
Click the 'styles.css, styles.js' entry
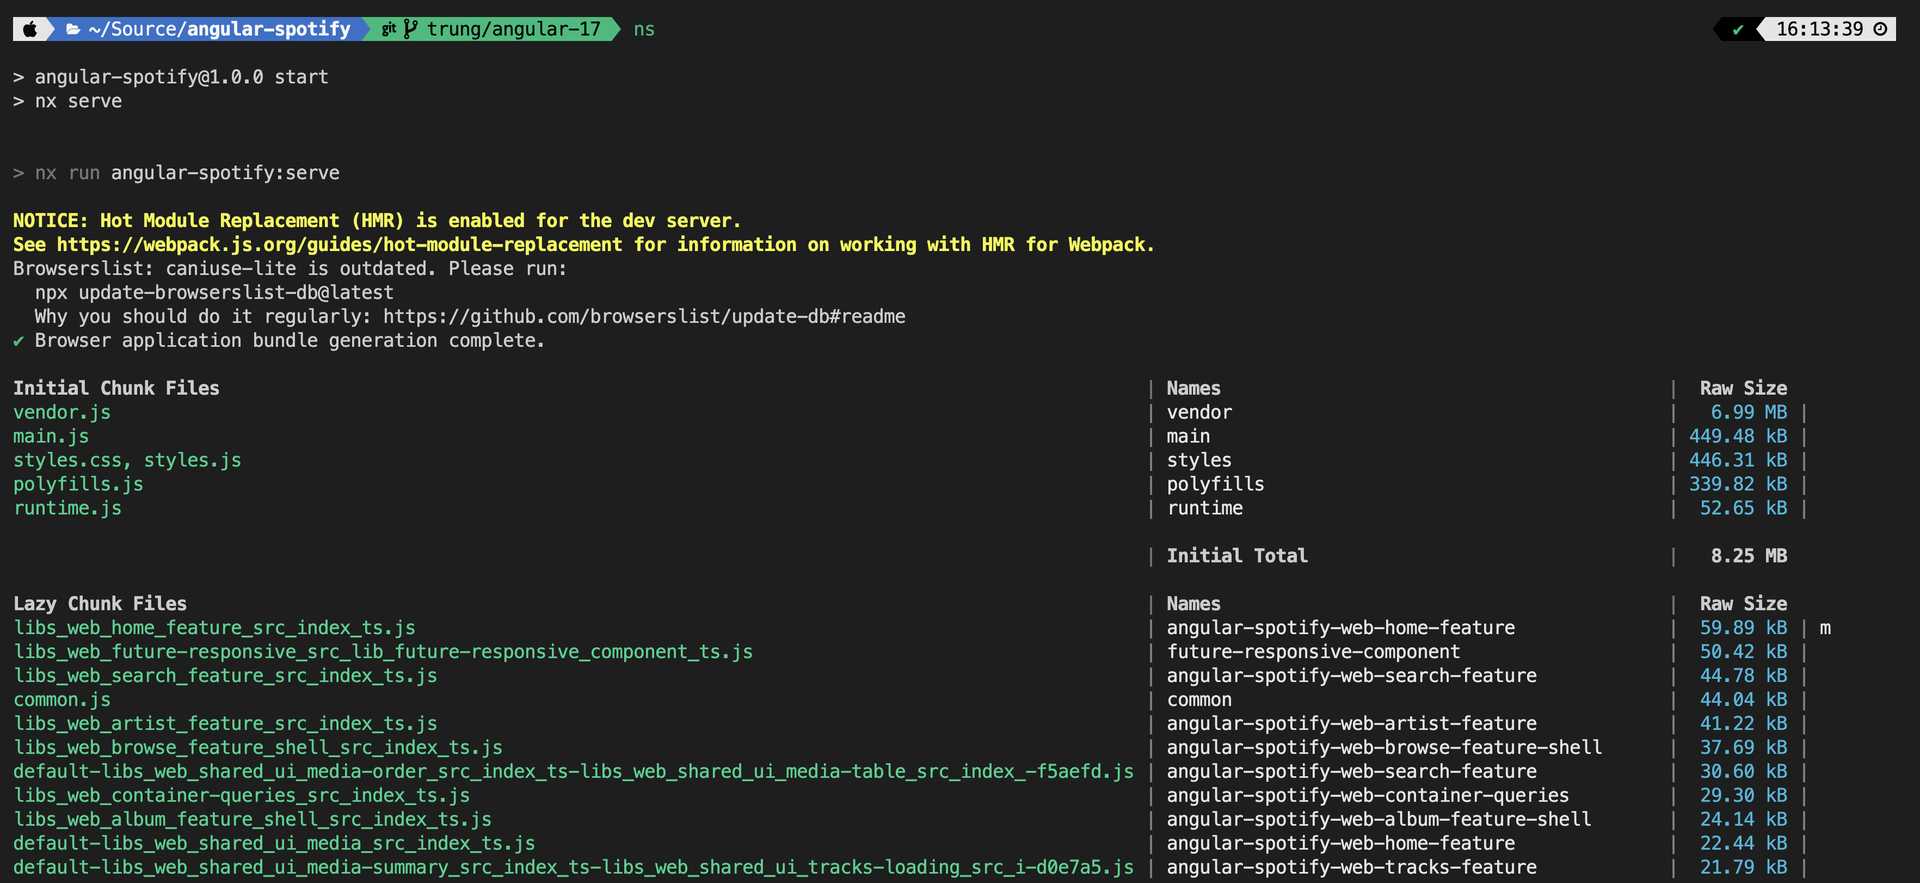pos(127,460)
